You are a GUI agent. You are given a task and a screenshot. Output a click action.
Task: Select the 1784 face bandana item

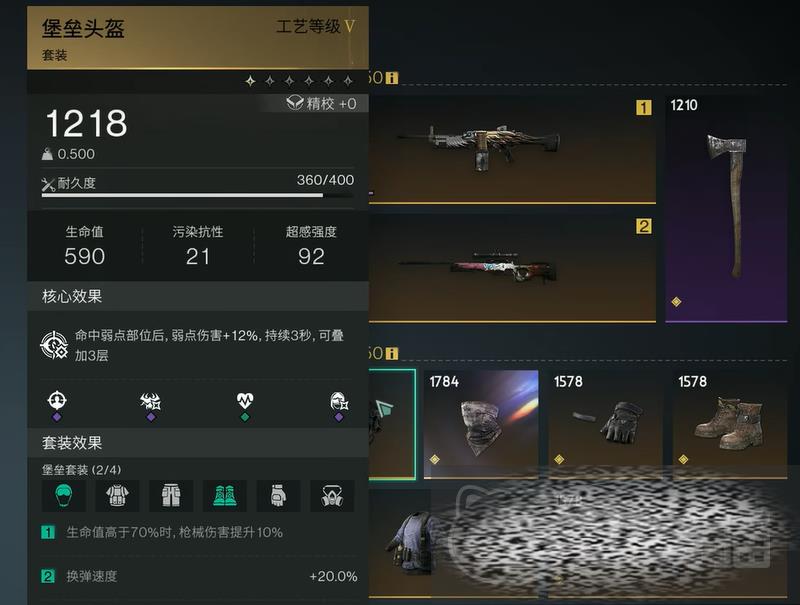click(x=481, y=424)
